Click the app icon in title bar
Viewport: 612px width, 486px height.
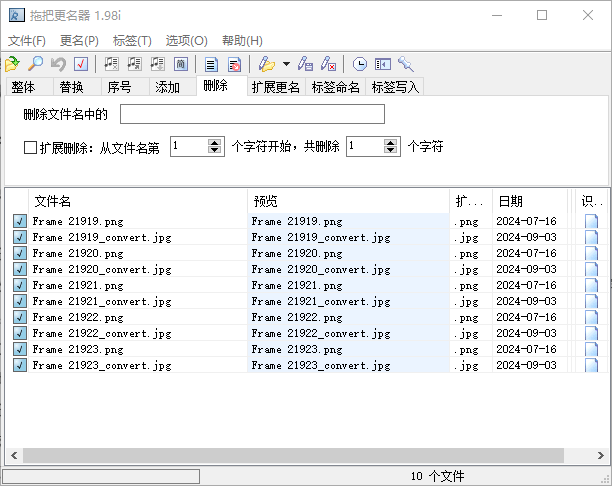click(16, 15)
